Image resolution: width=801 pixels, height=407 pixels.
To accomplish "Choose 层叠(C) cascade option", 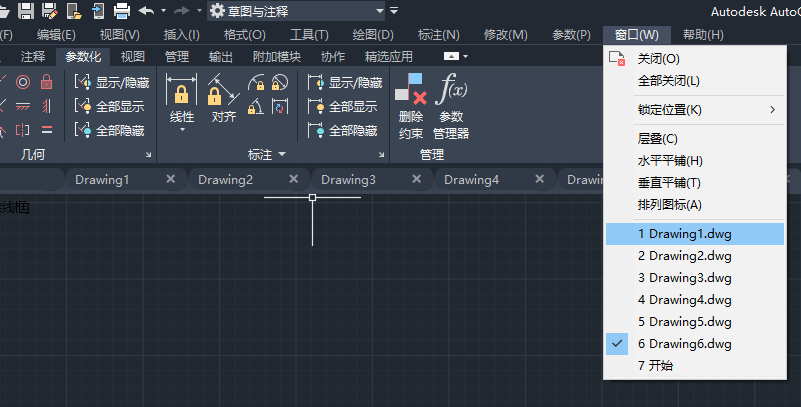I will [695, 139].
